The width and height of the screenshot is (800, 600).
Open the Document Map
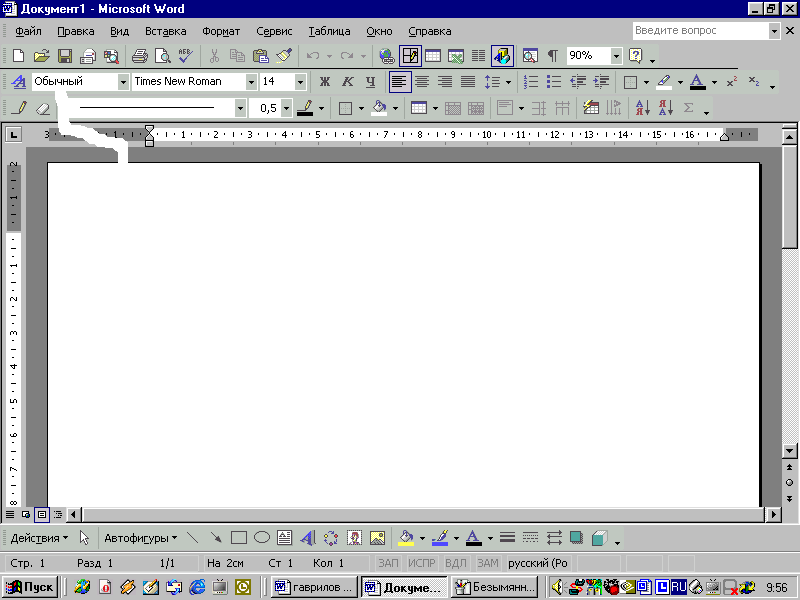(530, 55)
